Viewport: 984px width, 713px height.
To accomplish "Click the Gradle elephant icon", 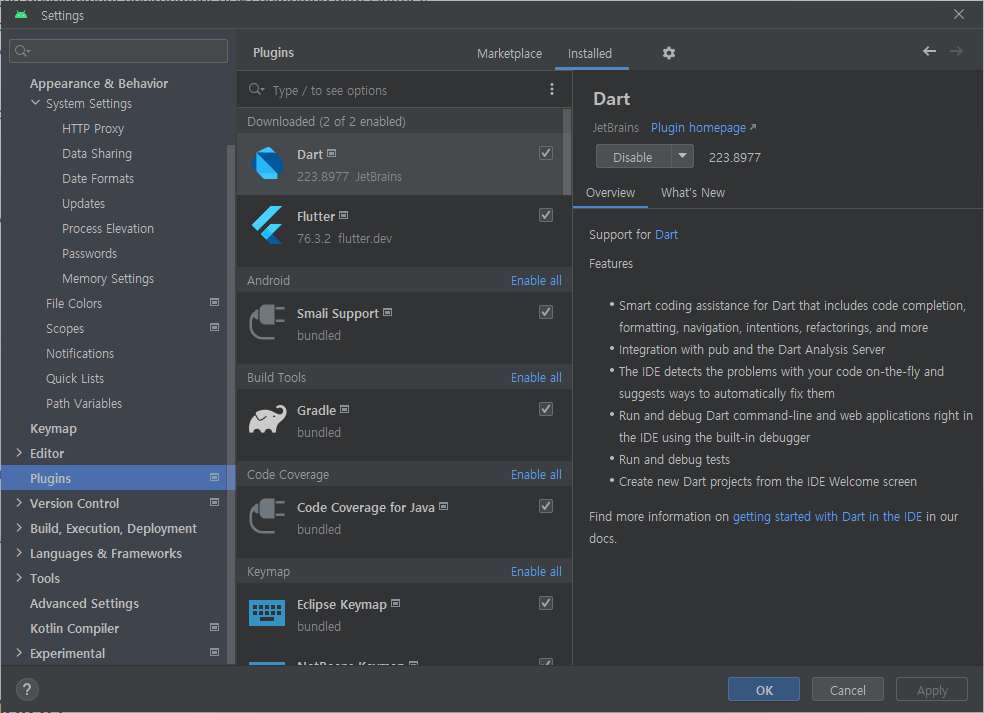I will click(x=267, y=419).
